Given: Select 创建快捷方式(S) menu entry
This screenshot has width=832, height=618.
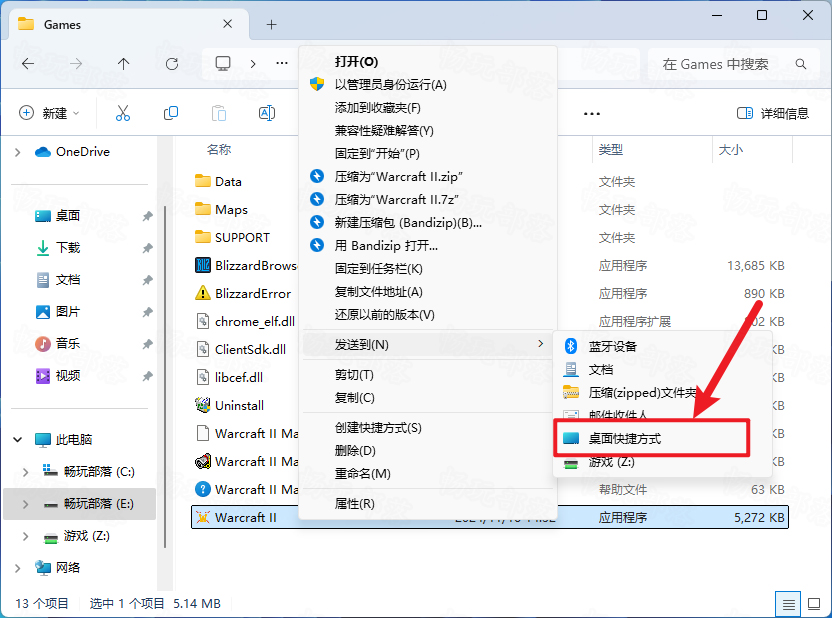Looking at the screenshot, I should click(428, 428).
